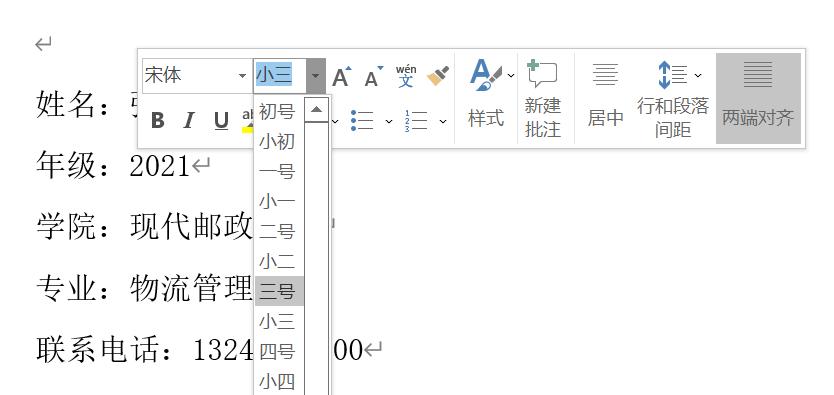834x395 pixels.
Task: Expand the bulleted list dropdown arrow
Action: [389, 122]
